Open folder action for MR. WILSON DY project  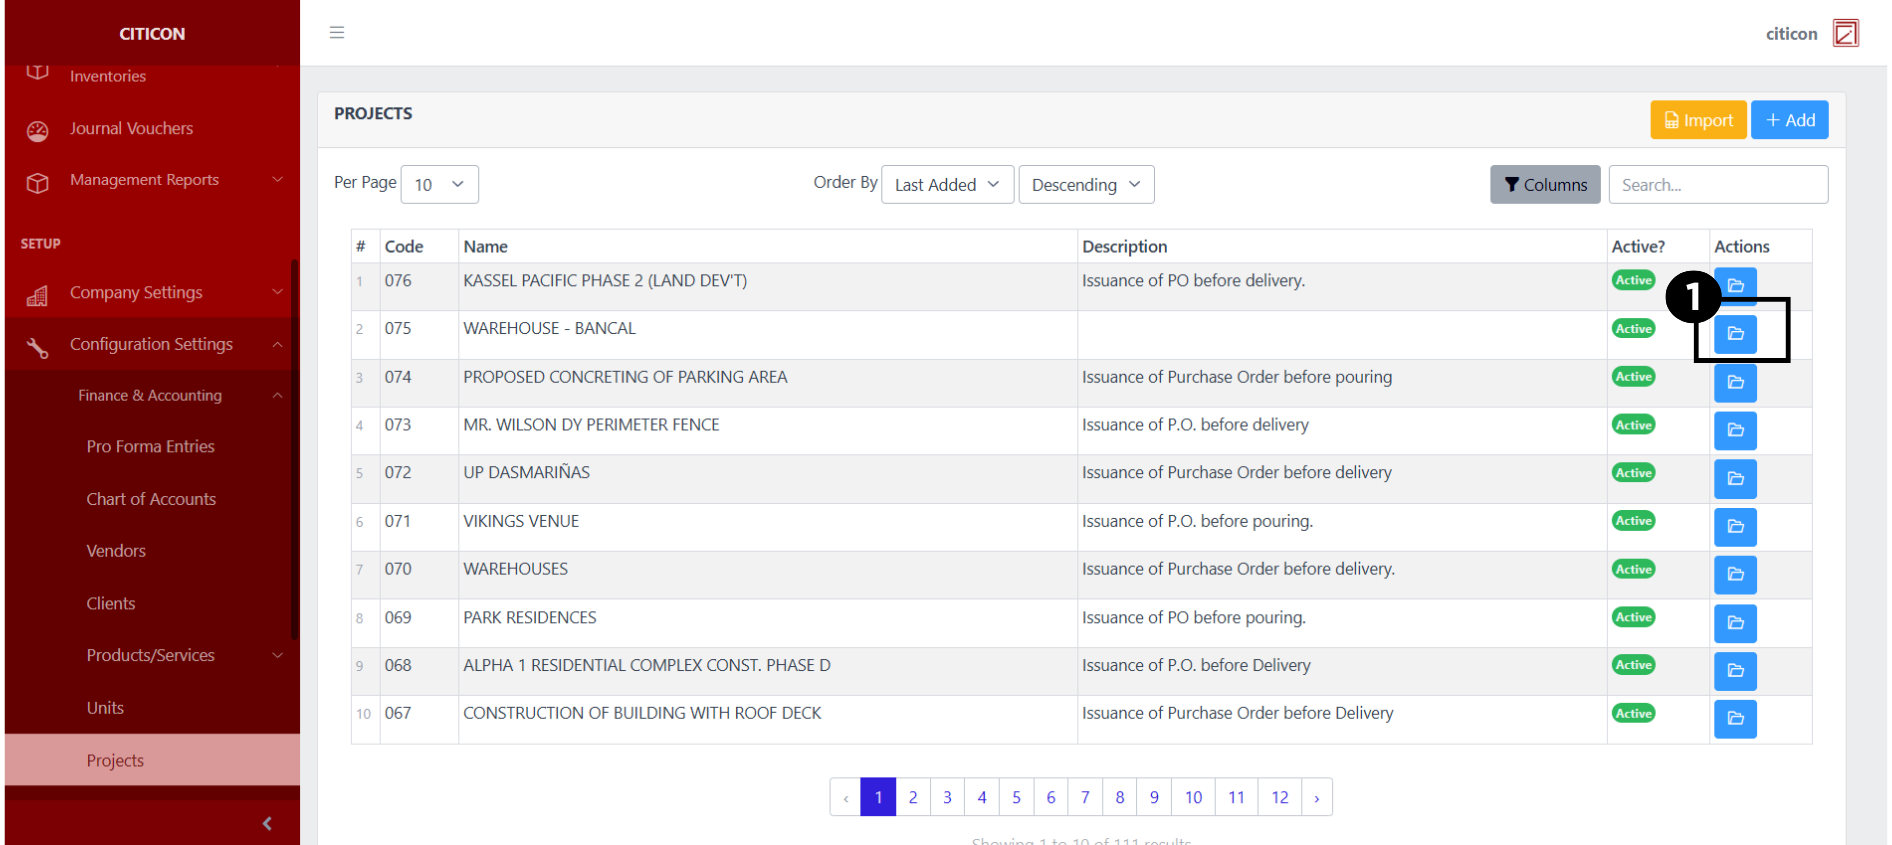[x=1735, y=431]
